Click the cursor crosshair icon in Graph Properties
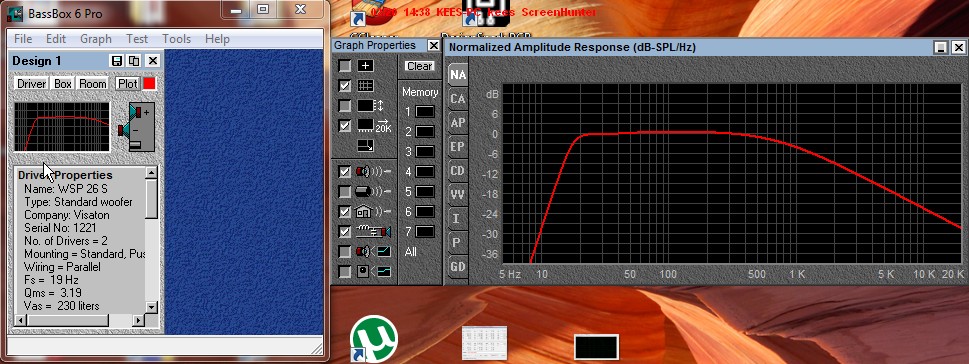 click(365, 66)
